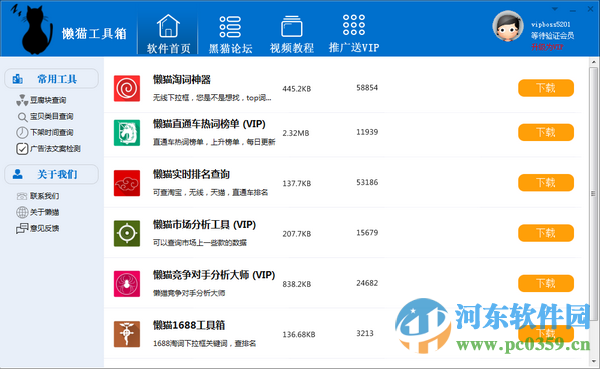600x369 pixels.
Task: Download 懒猫竞争对手分析大师 (VIP)
Action: pyautogui.click(x=546, y=283)
